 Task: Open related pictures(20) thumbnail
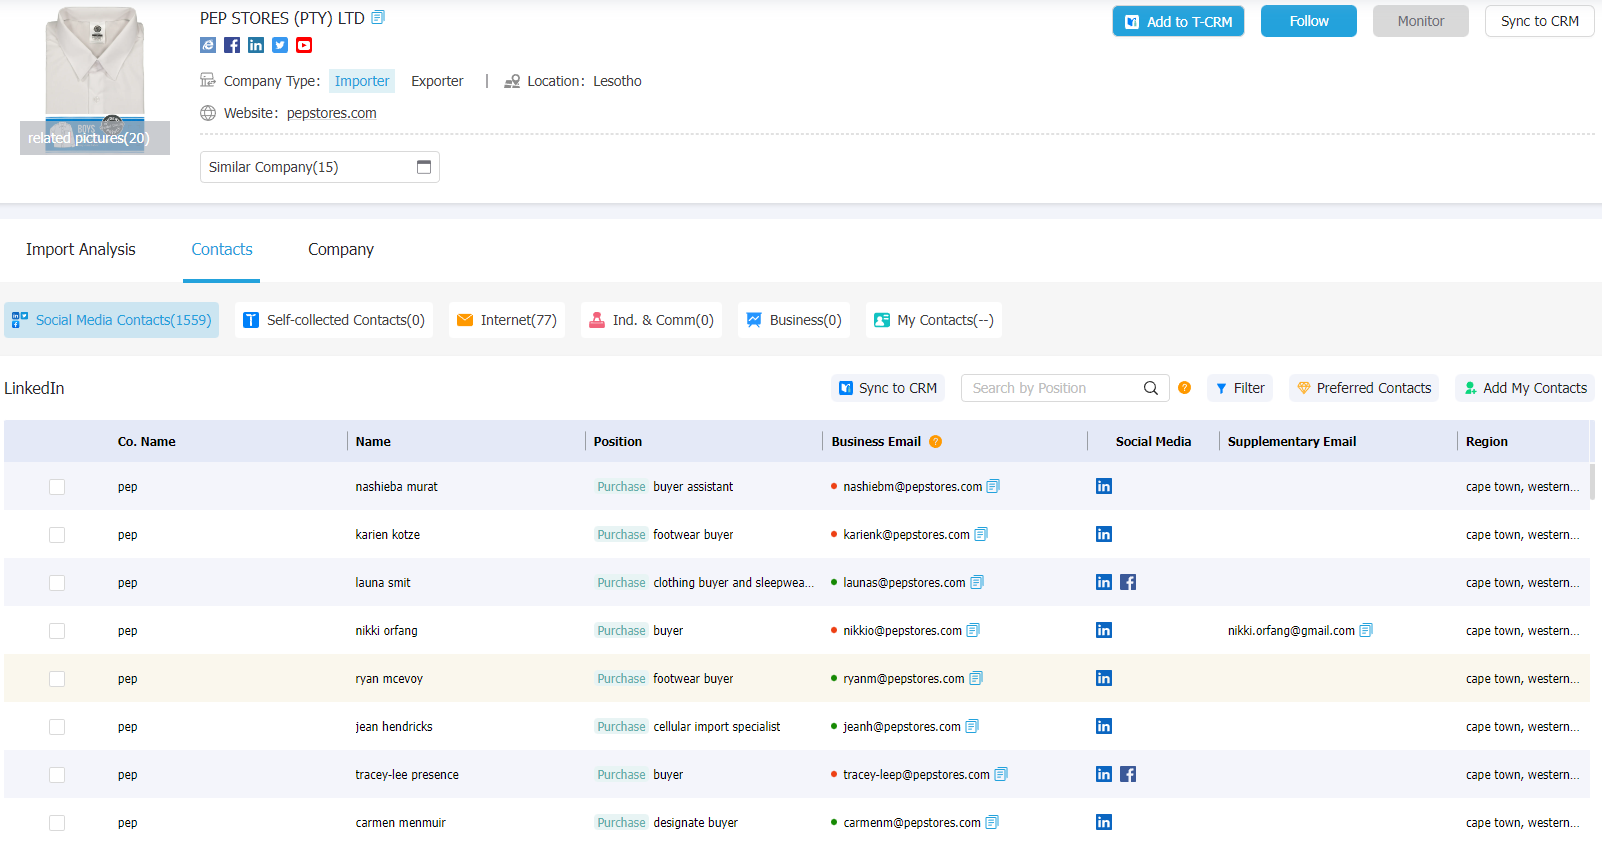point(95,138)
